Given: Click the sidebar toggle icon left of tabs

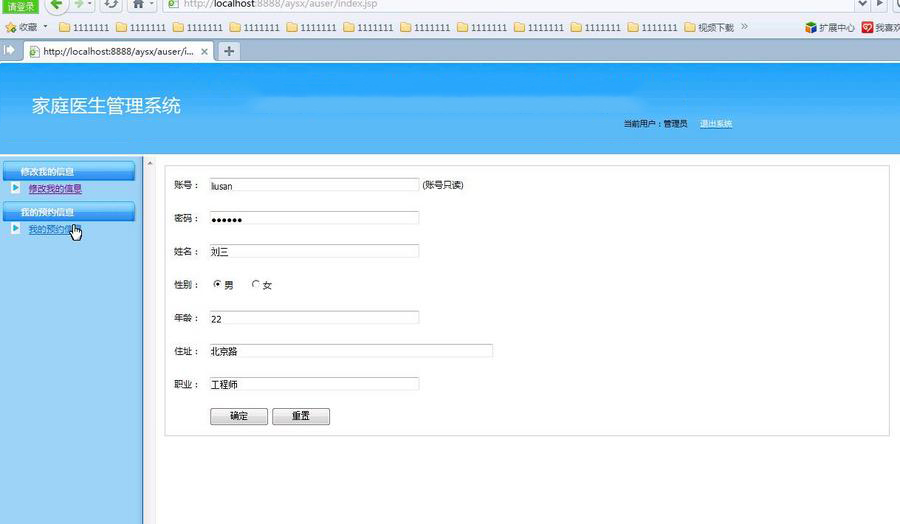Looking at the screenshot, I should [x=10, y=50].
